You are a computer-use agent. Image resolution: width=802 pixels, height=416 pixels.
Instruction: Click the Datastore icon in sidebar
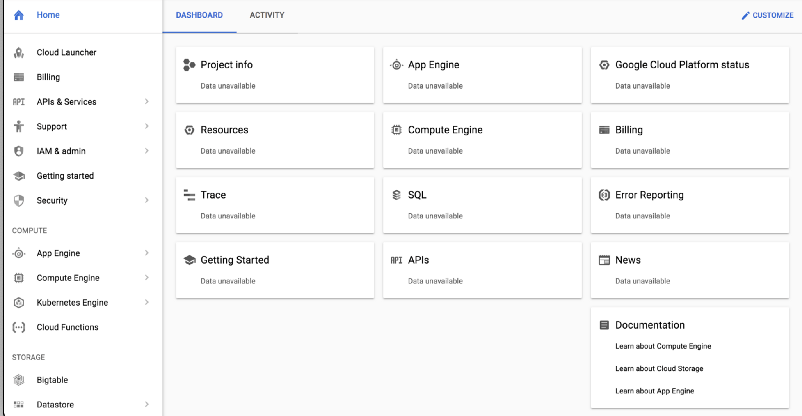[19, 404]
